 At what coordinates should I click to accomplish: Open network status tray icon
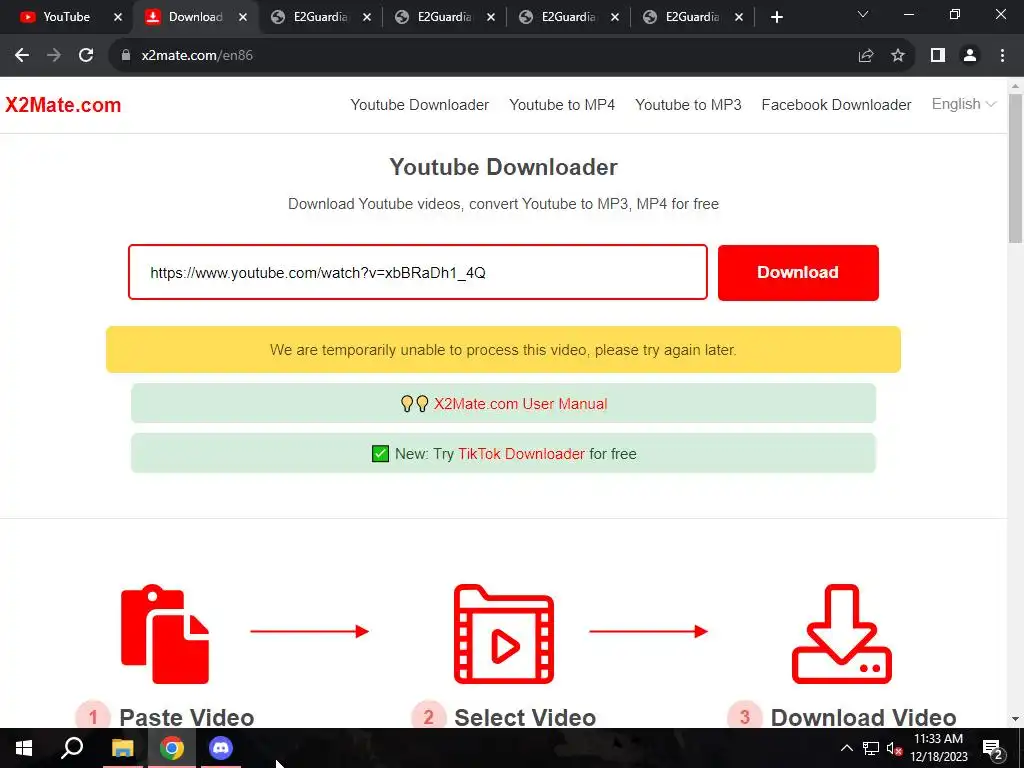tap(871, 748)
